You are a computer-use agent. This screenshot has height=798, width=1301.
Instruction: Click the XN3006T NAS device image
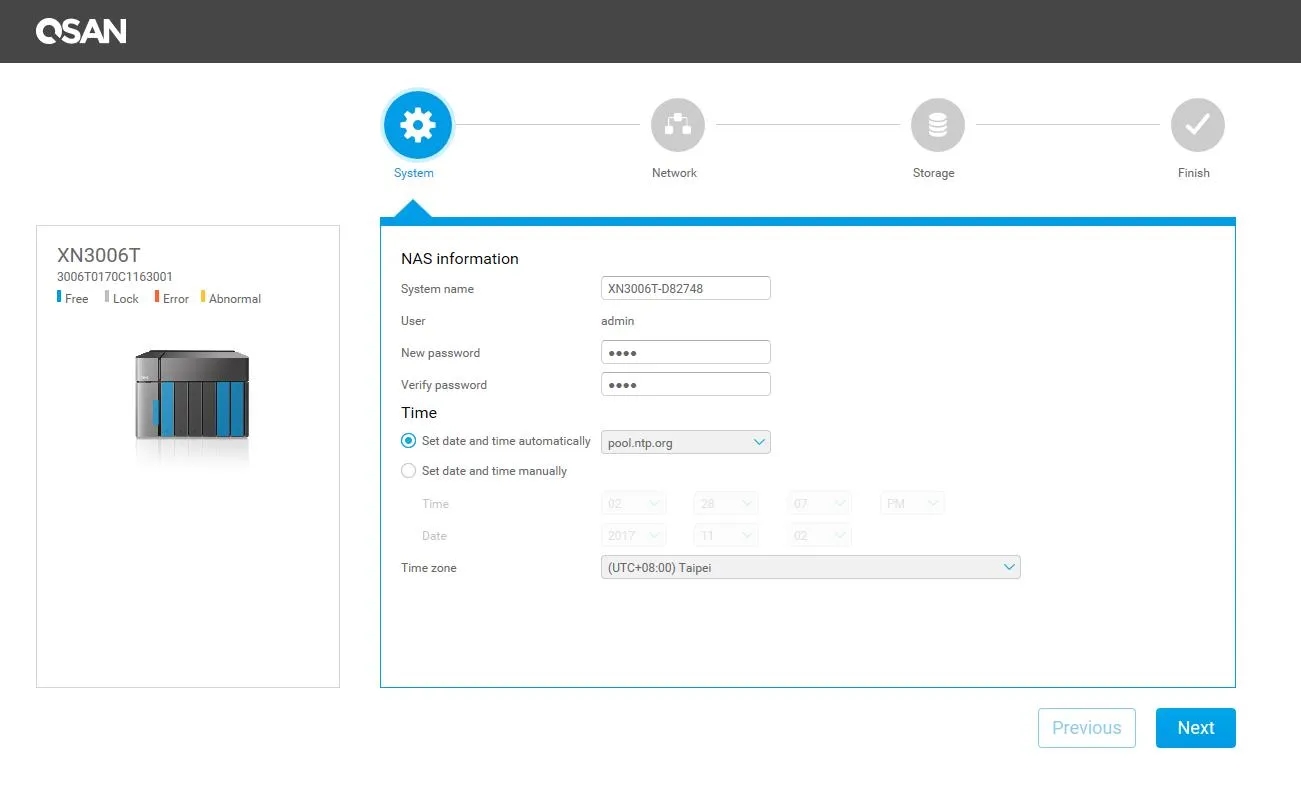[x=192, y=395]
